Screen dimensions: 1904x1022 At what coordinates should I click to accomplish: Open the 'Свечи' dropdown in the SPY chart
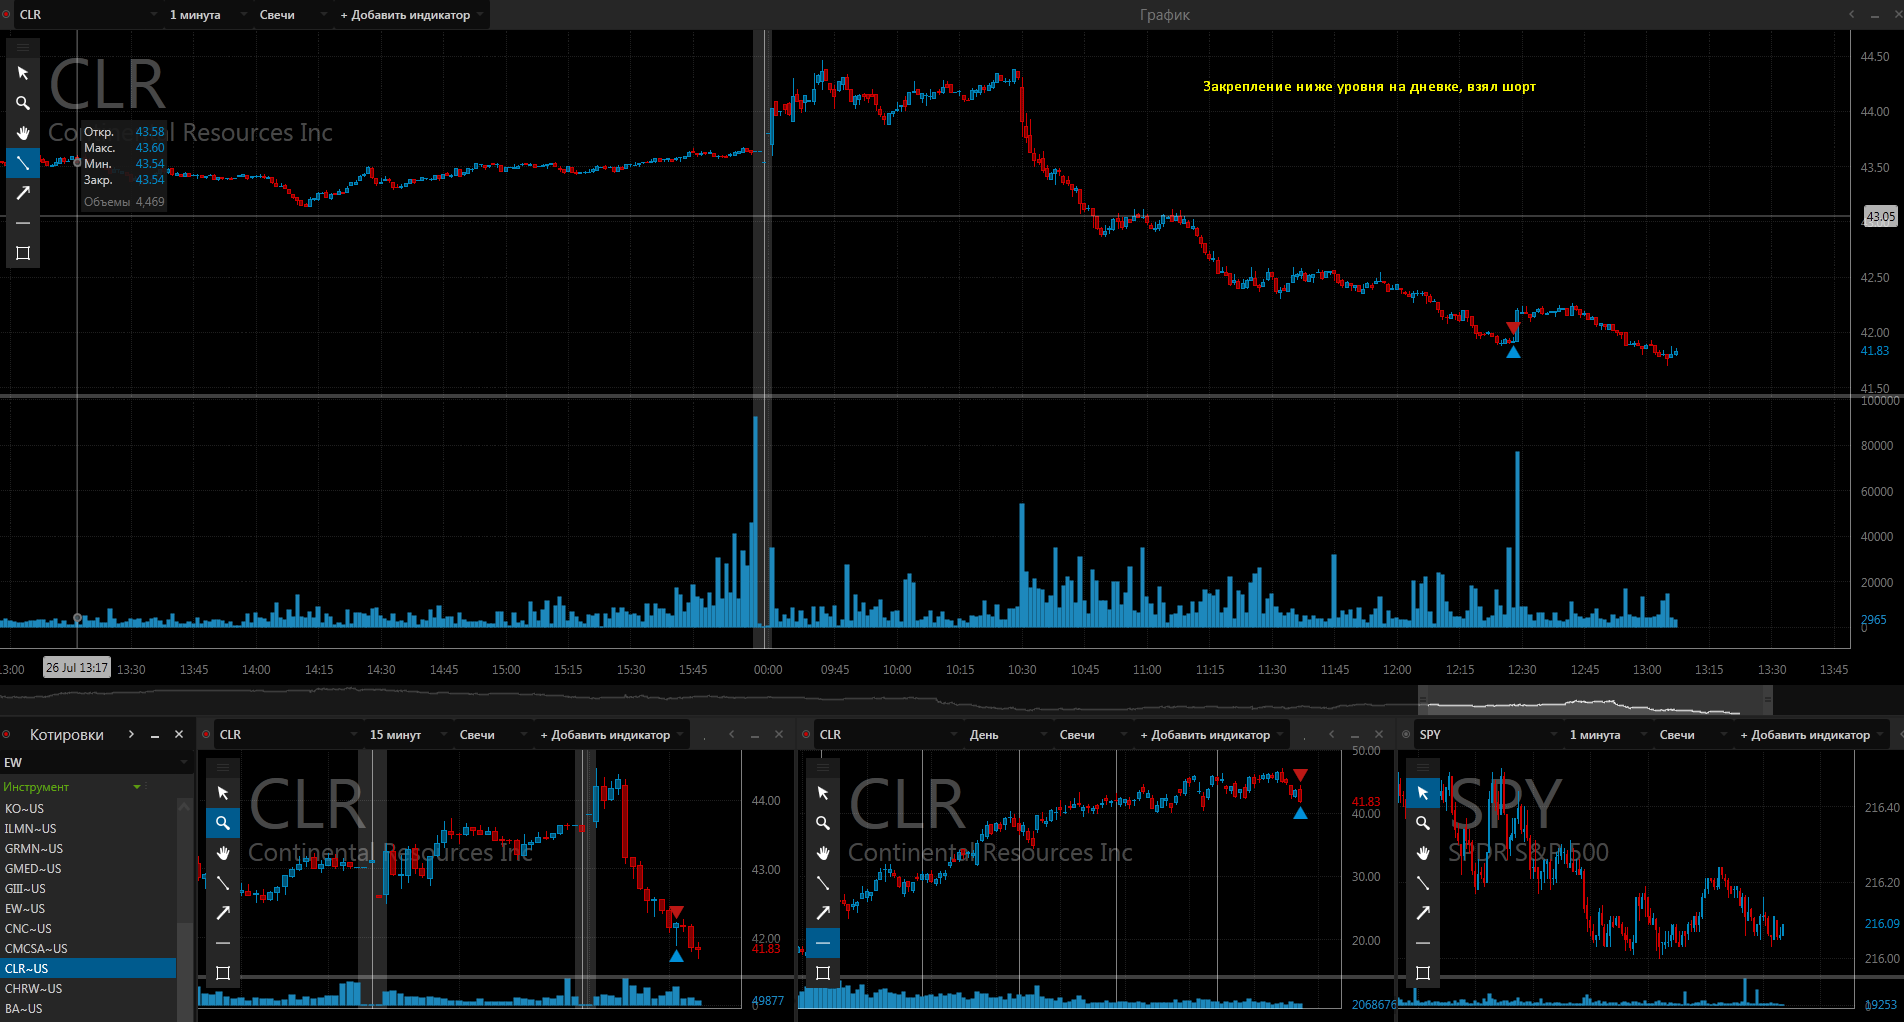click(1692, 735)
